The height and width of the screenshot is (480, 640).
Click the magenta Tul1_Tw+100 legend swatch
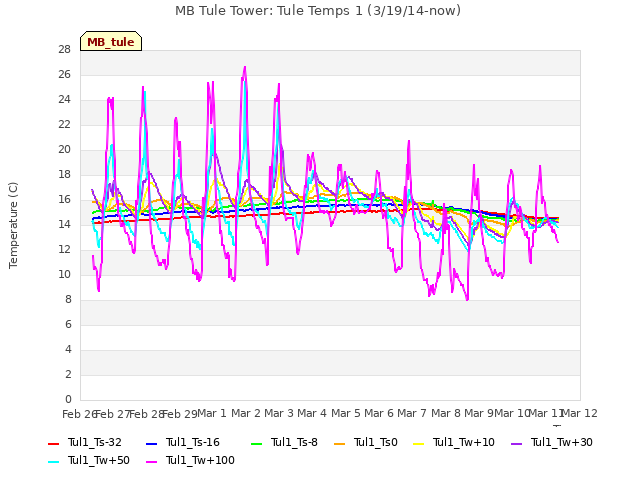[x=151, y=461]
